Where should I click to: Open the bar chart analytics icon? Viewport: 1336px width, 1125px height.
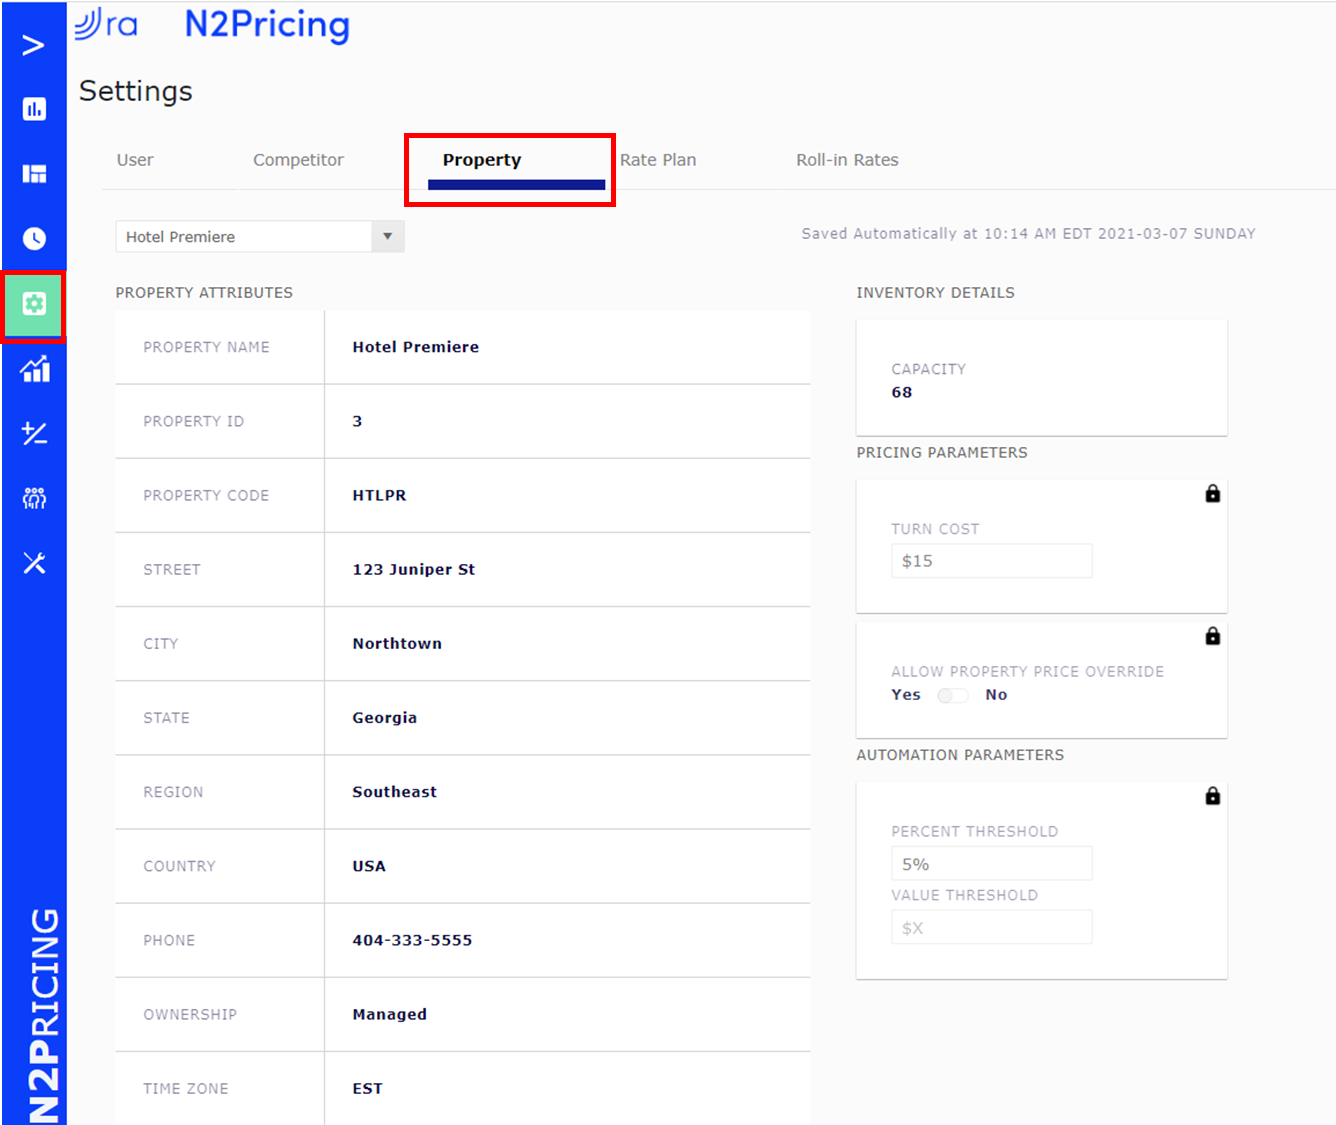coord(33,109)
